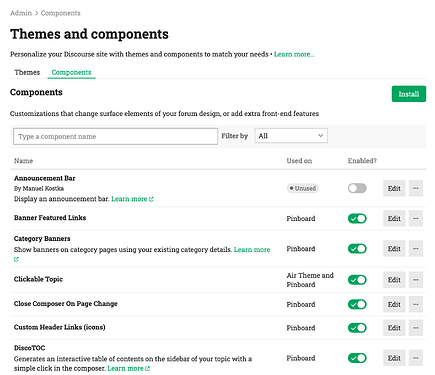Edit the Announcement Bar component

[394, 188]
